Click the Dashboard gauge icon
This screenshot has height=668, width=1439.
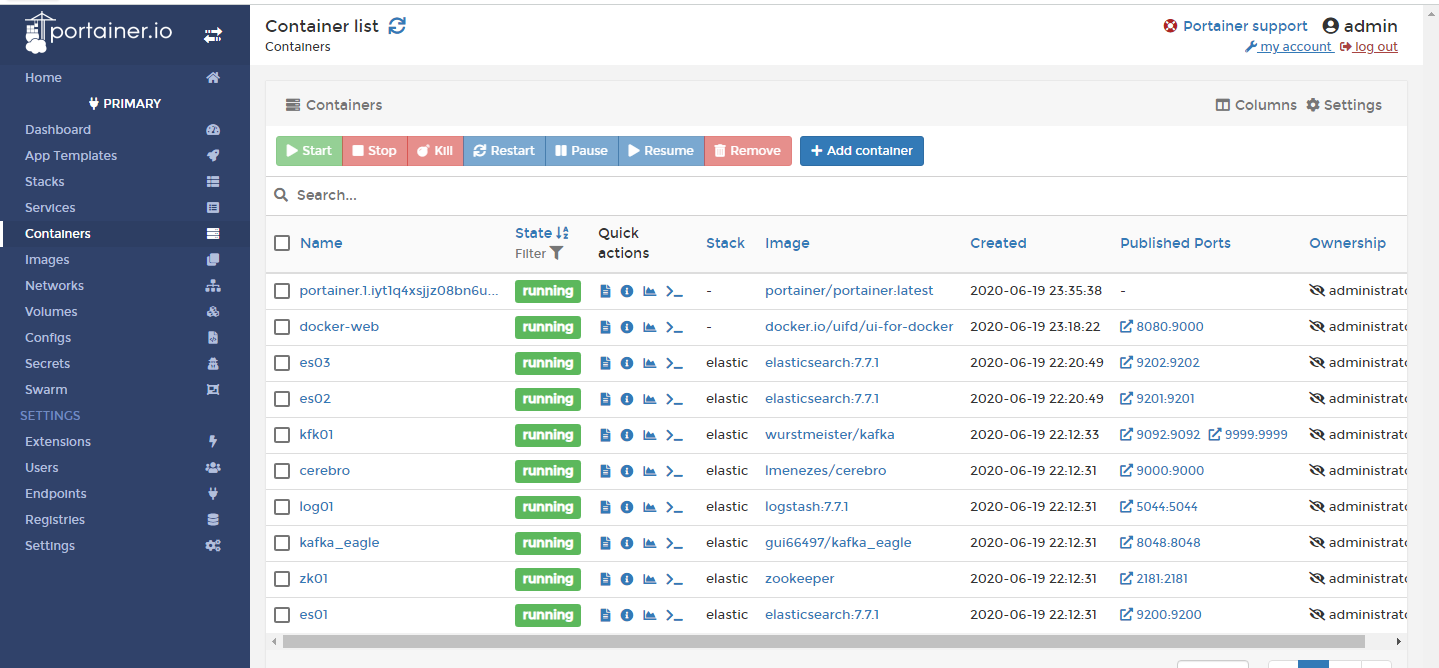(x=213, y=130)
